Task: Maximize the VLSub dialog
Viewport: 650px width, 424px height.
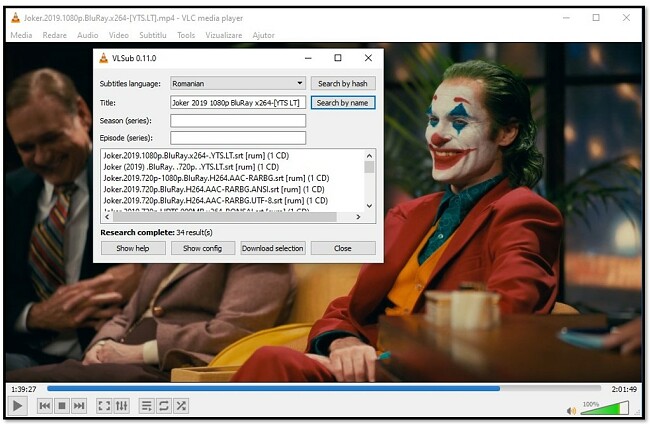Action: coord(338,58)
